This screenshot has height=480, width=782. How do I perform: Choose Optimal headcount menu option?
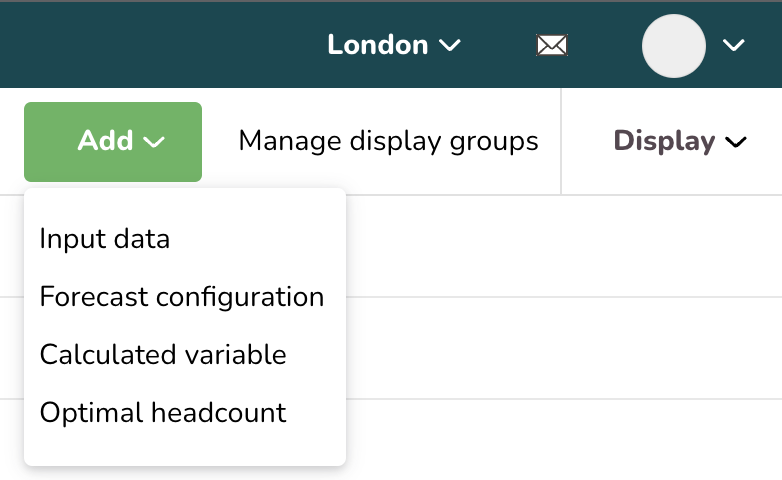[163, 413]
